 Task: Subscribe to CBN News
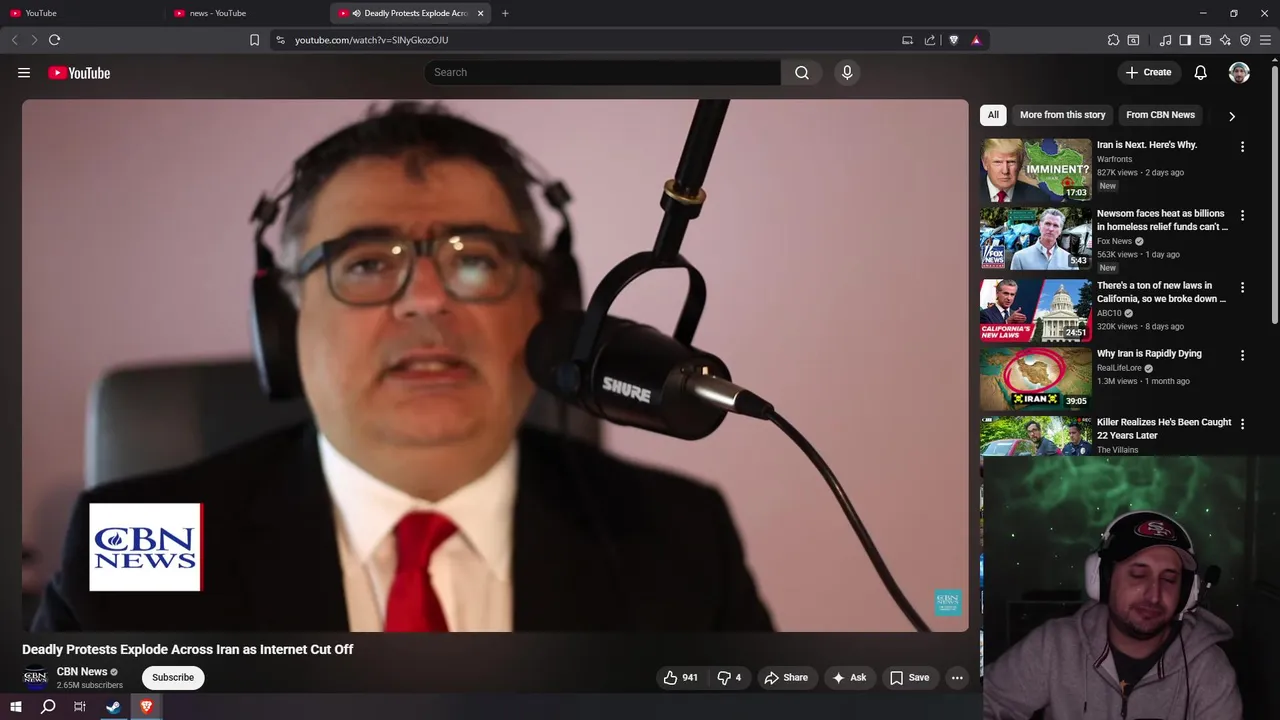(x=173, y=677)
